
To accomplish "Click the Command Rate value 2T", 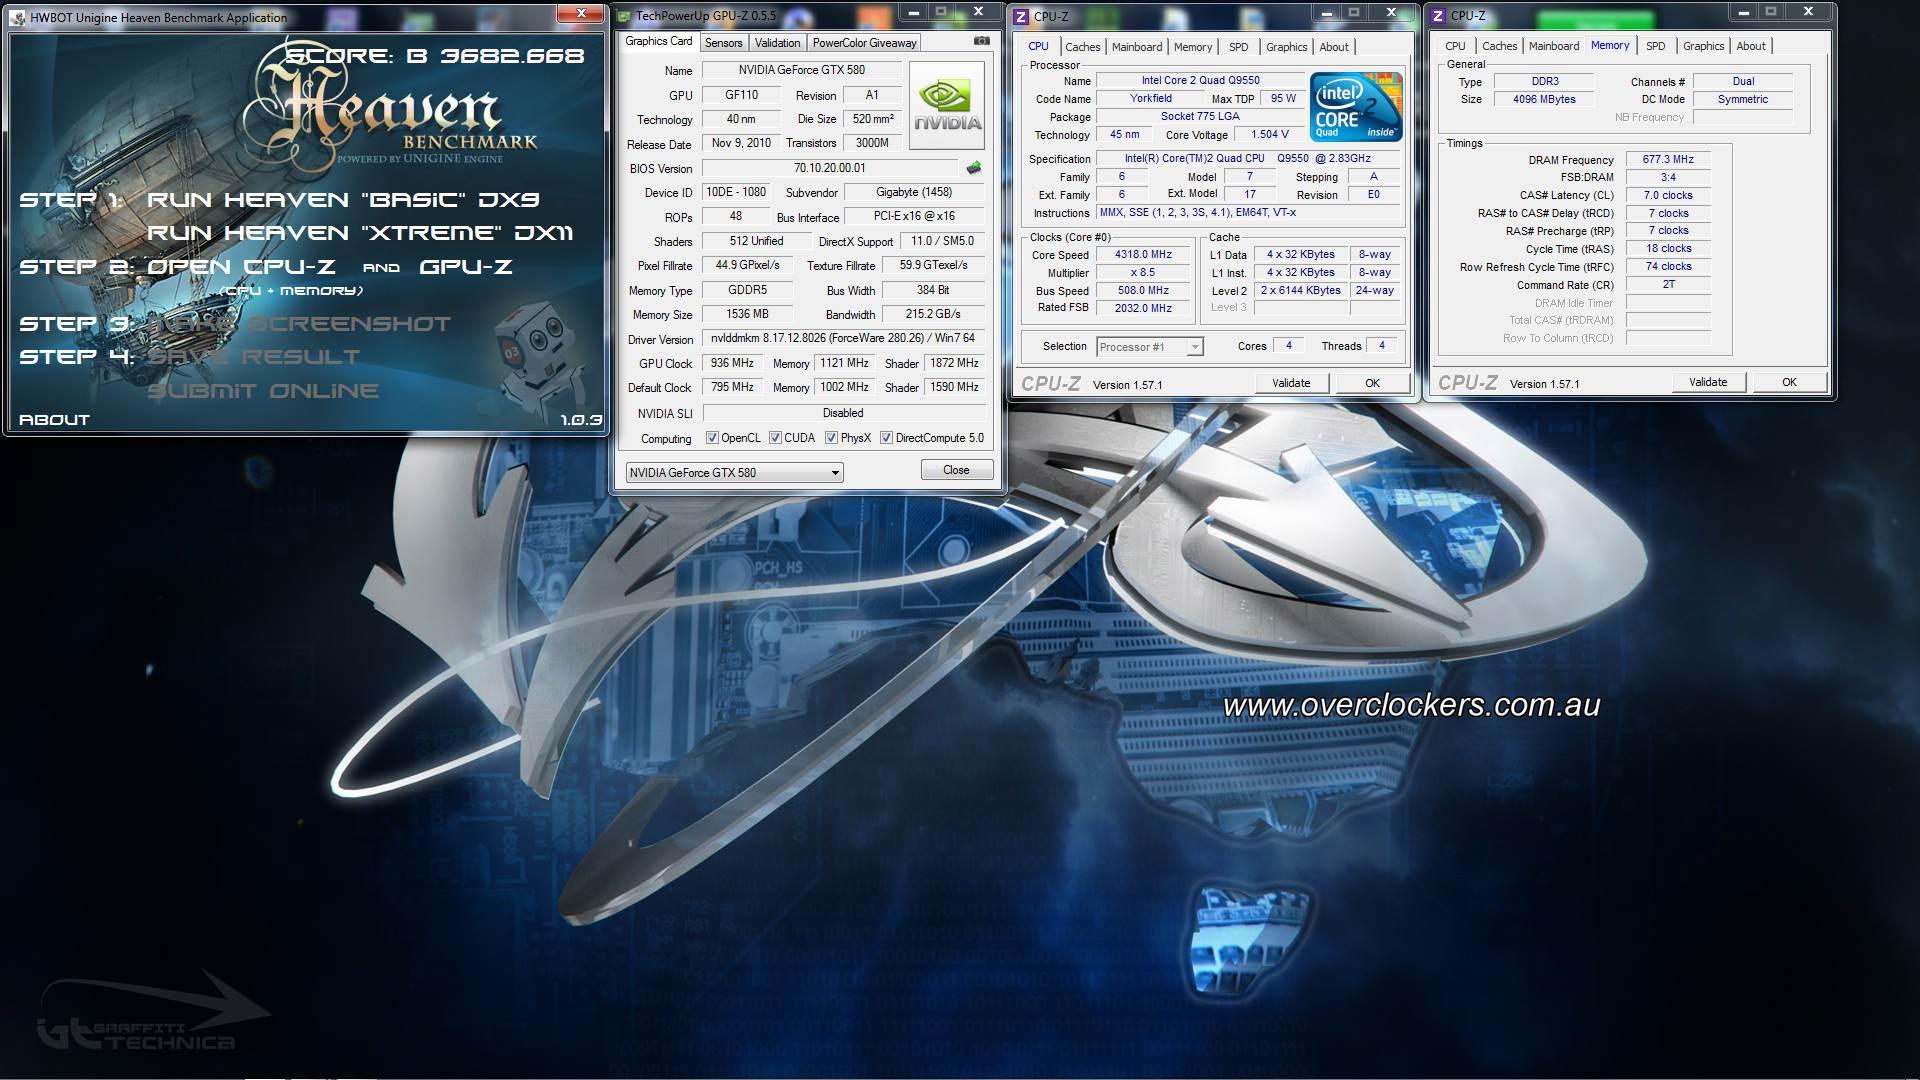I will coord(1668,284).
